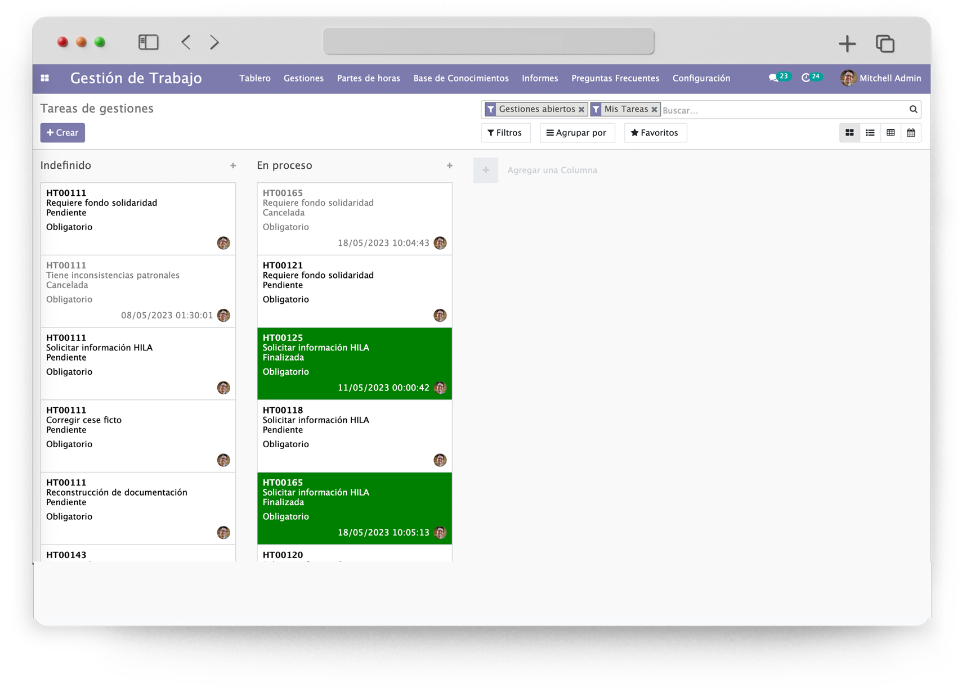Click the search magnifier icon
Viewport: 962px width, 688px height.
pyautogui.click(x=913, y=110)
